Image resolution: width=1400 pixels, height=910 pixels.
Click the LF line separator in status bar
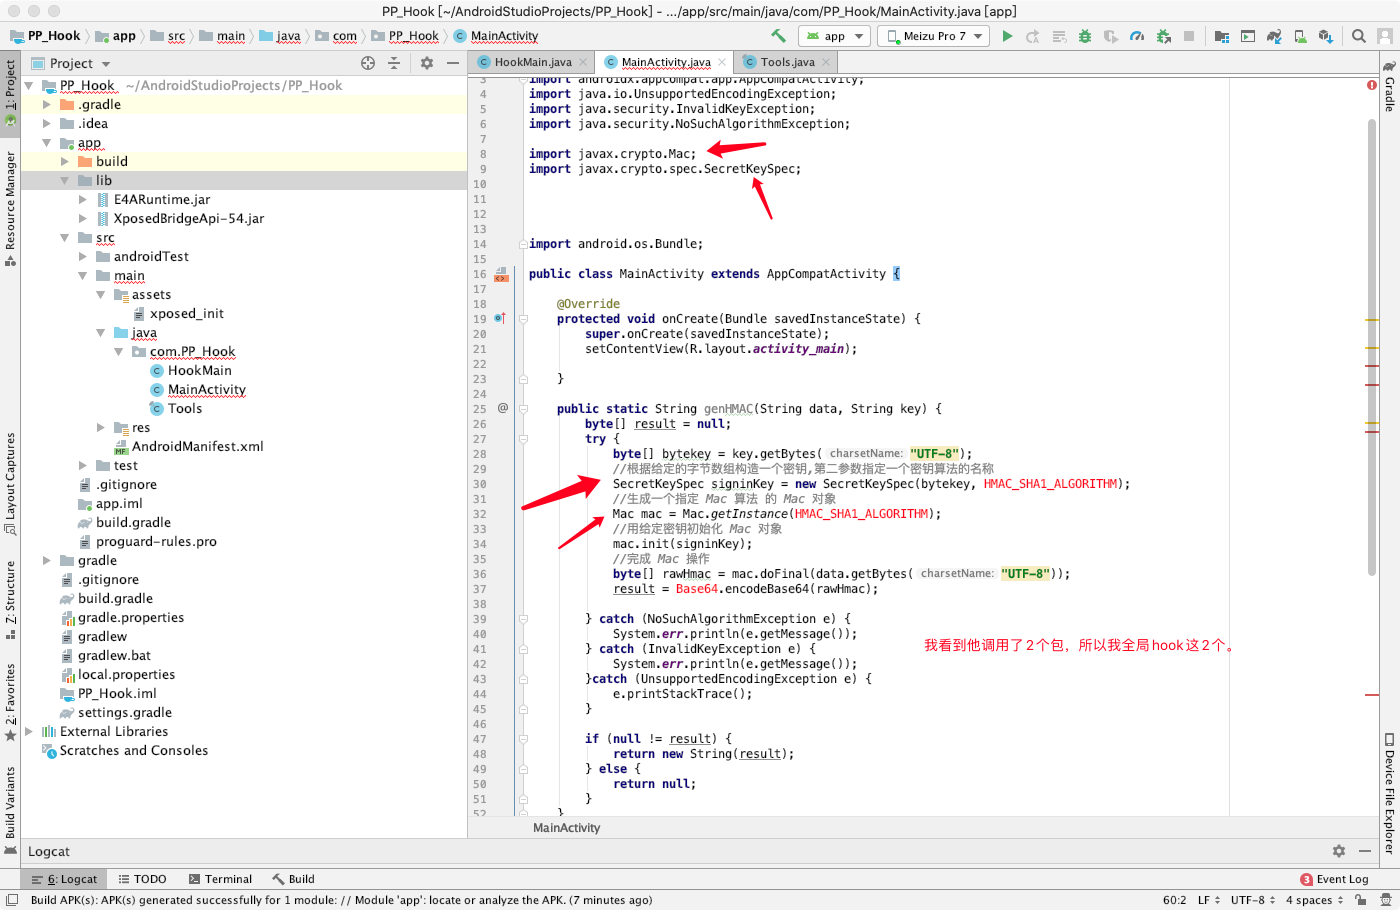[1209, 900]
